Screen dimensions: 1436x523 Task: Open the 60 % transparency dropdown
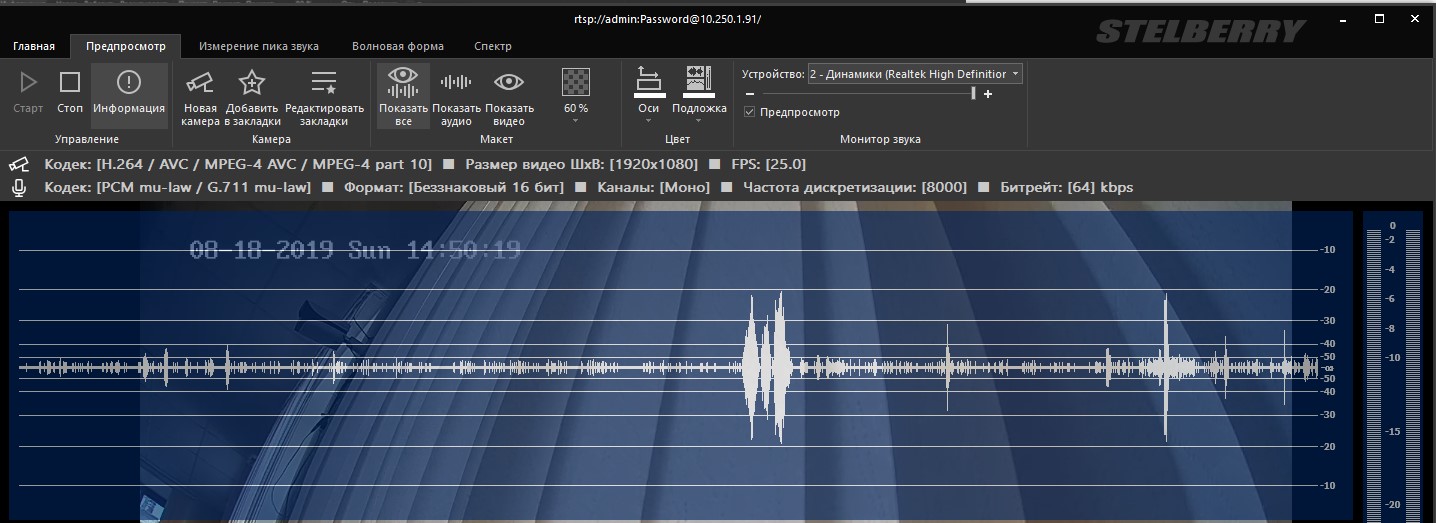click(576, 97)
